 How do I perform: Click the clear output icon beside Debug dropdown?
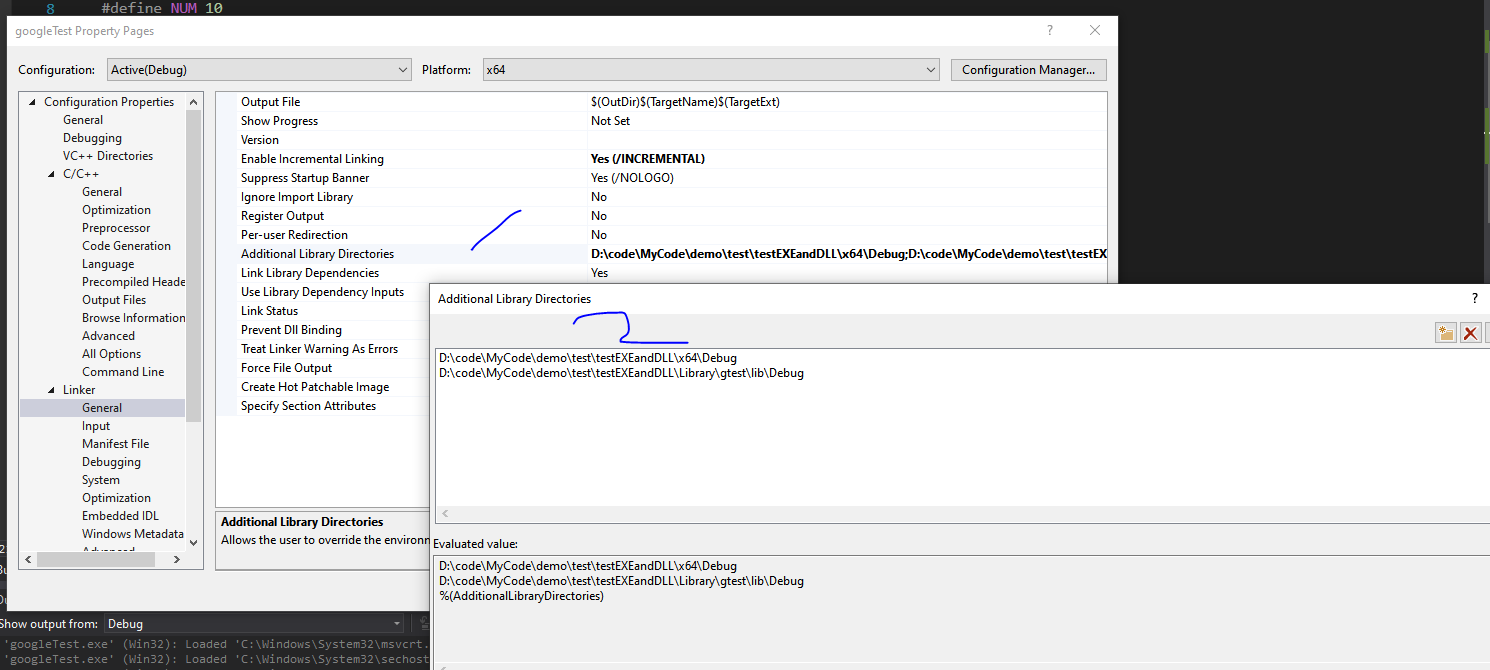coord(422,623)
